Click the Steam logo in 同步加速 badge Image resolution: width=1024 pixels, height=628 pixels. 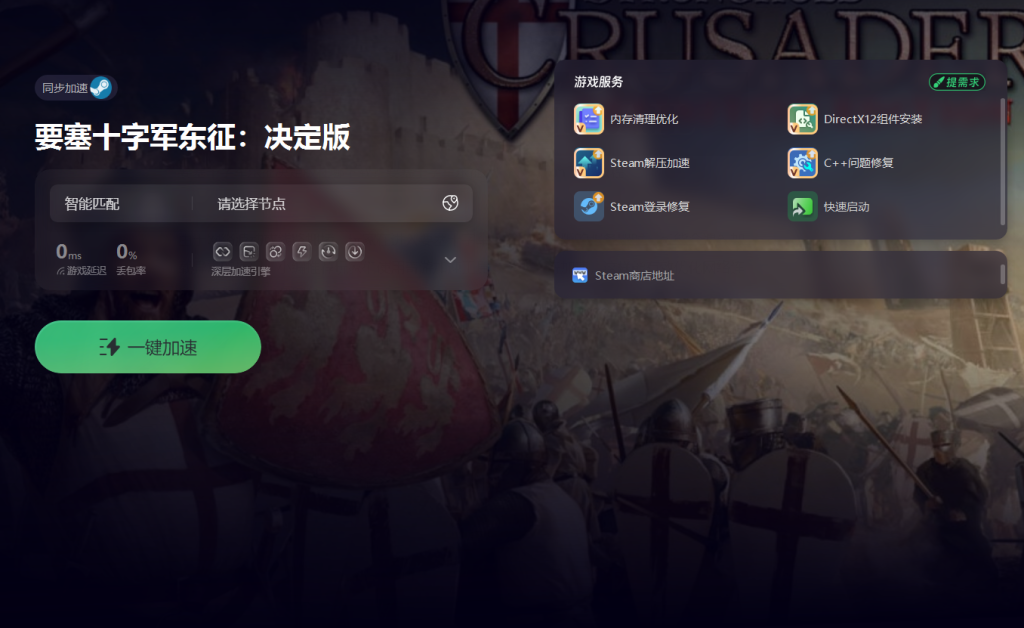(101, 87)
